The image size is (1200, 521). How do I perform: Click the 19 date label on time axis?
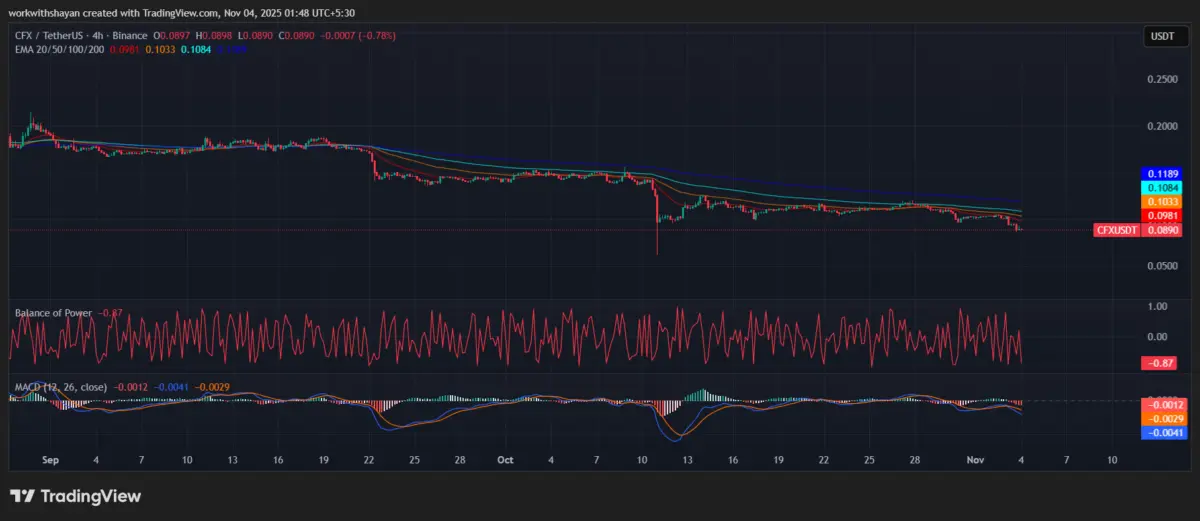coord(323,460)
